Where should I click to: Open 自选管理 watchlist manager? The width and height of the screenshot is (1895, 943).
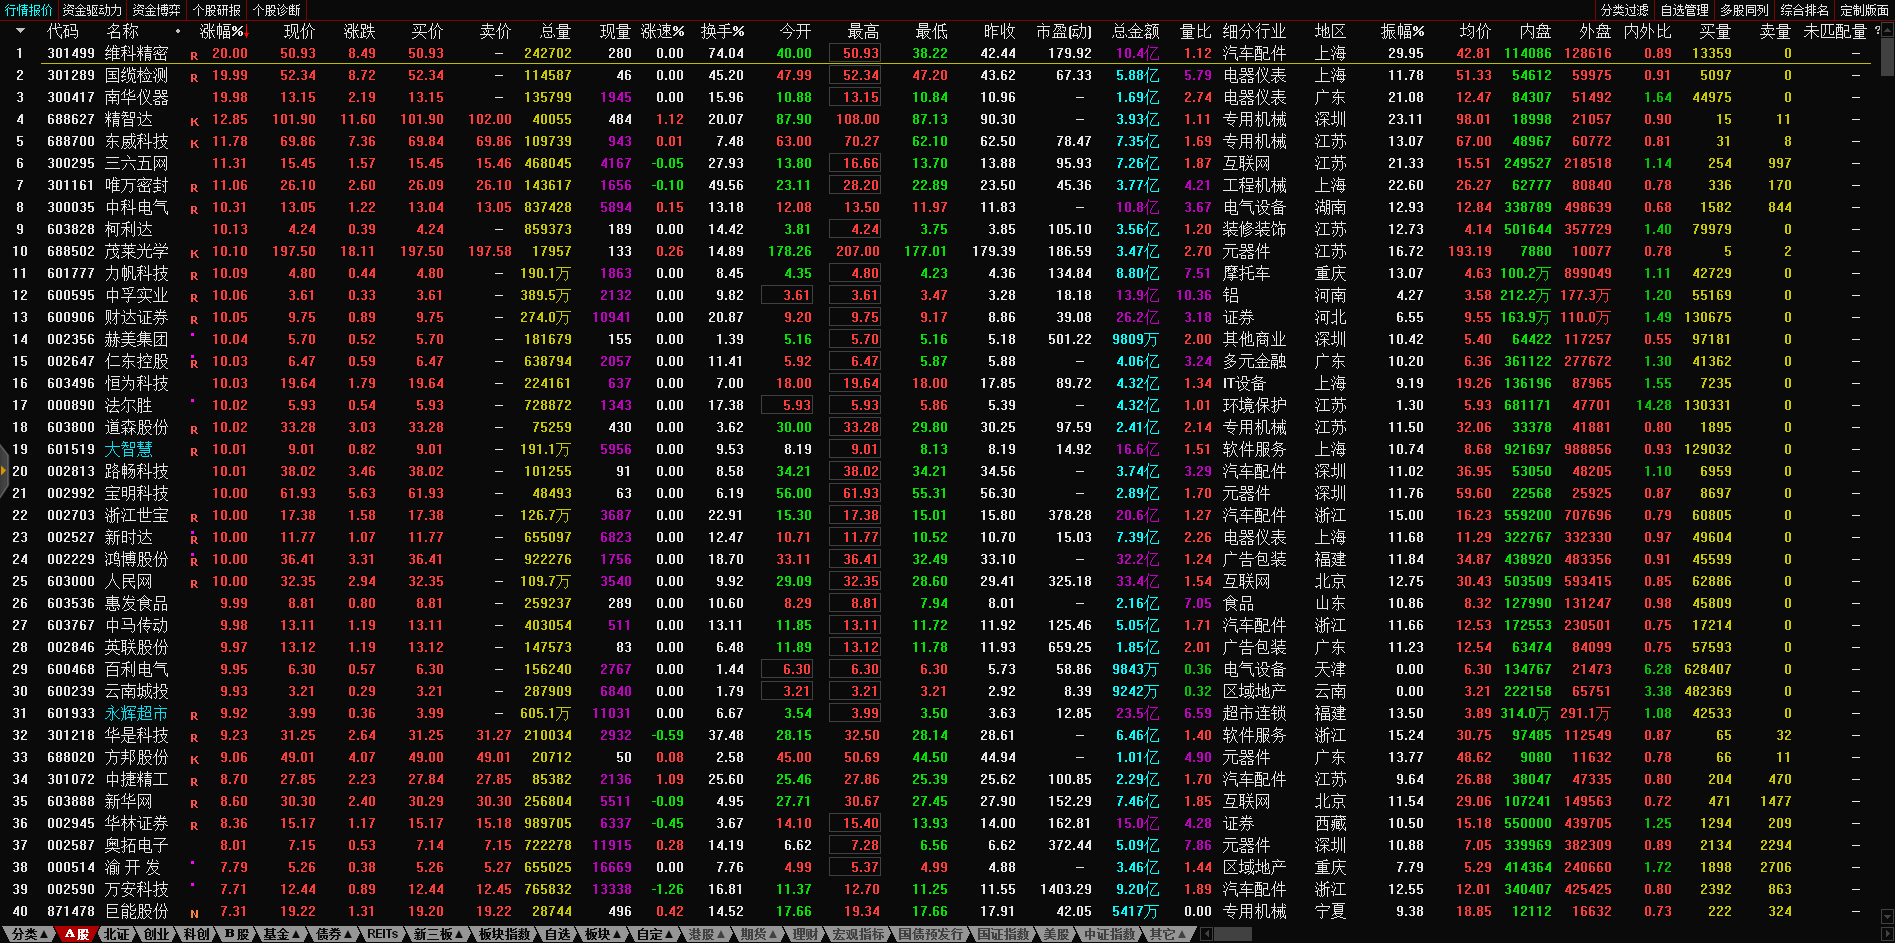click(x=1684, y=10)
